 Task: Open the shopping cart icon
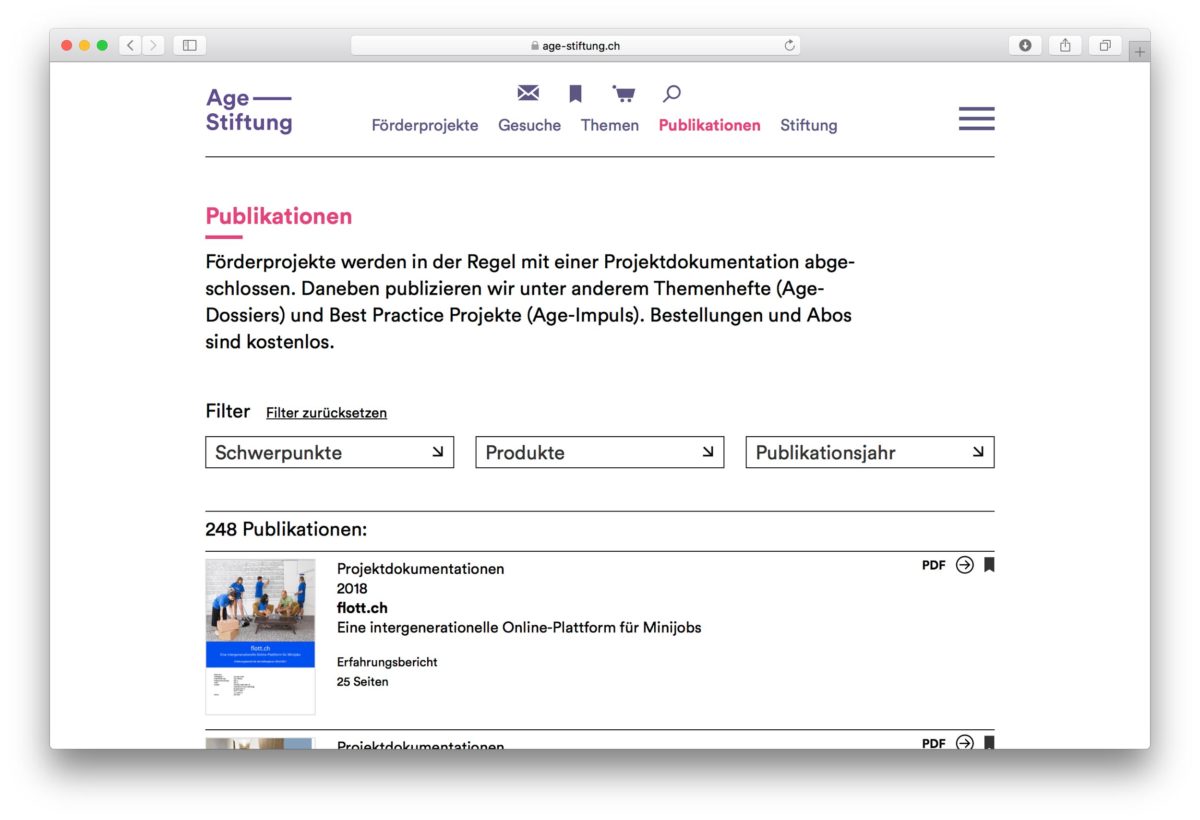624,94
